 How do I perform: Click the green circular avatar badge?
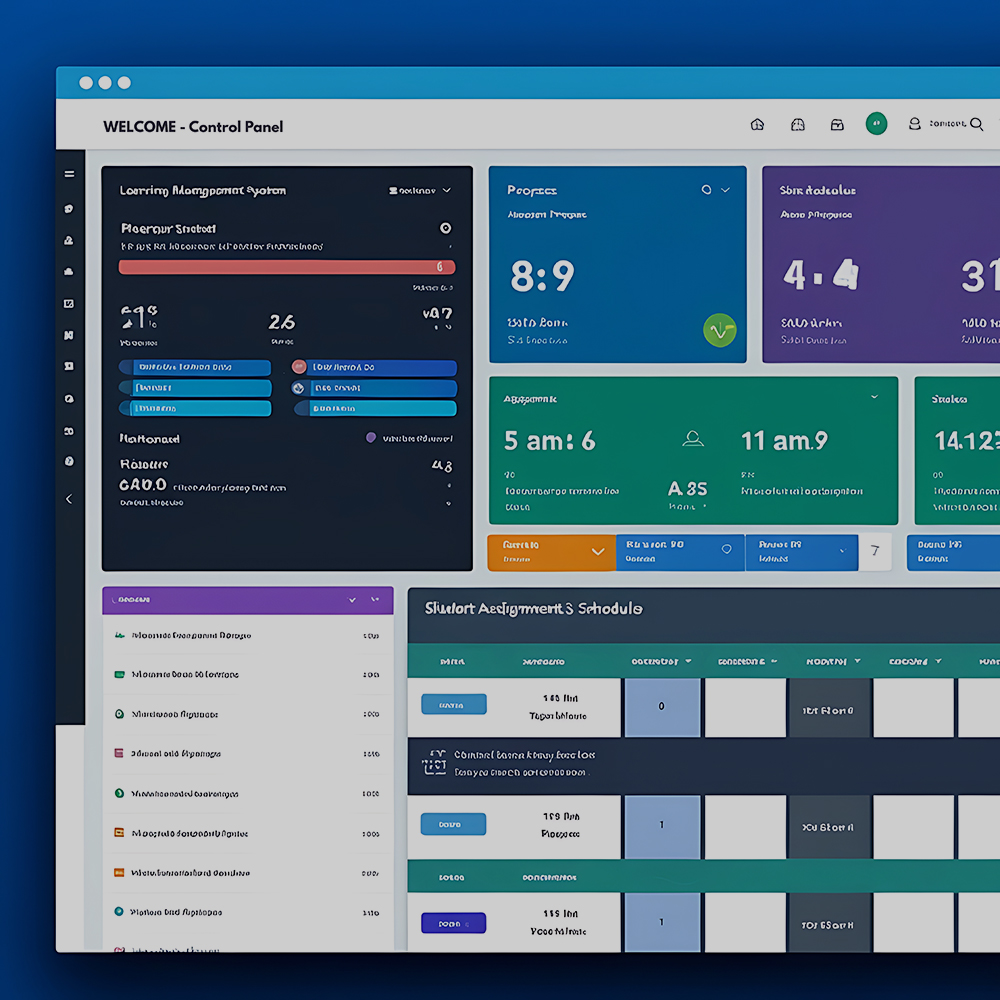[876, 124]
